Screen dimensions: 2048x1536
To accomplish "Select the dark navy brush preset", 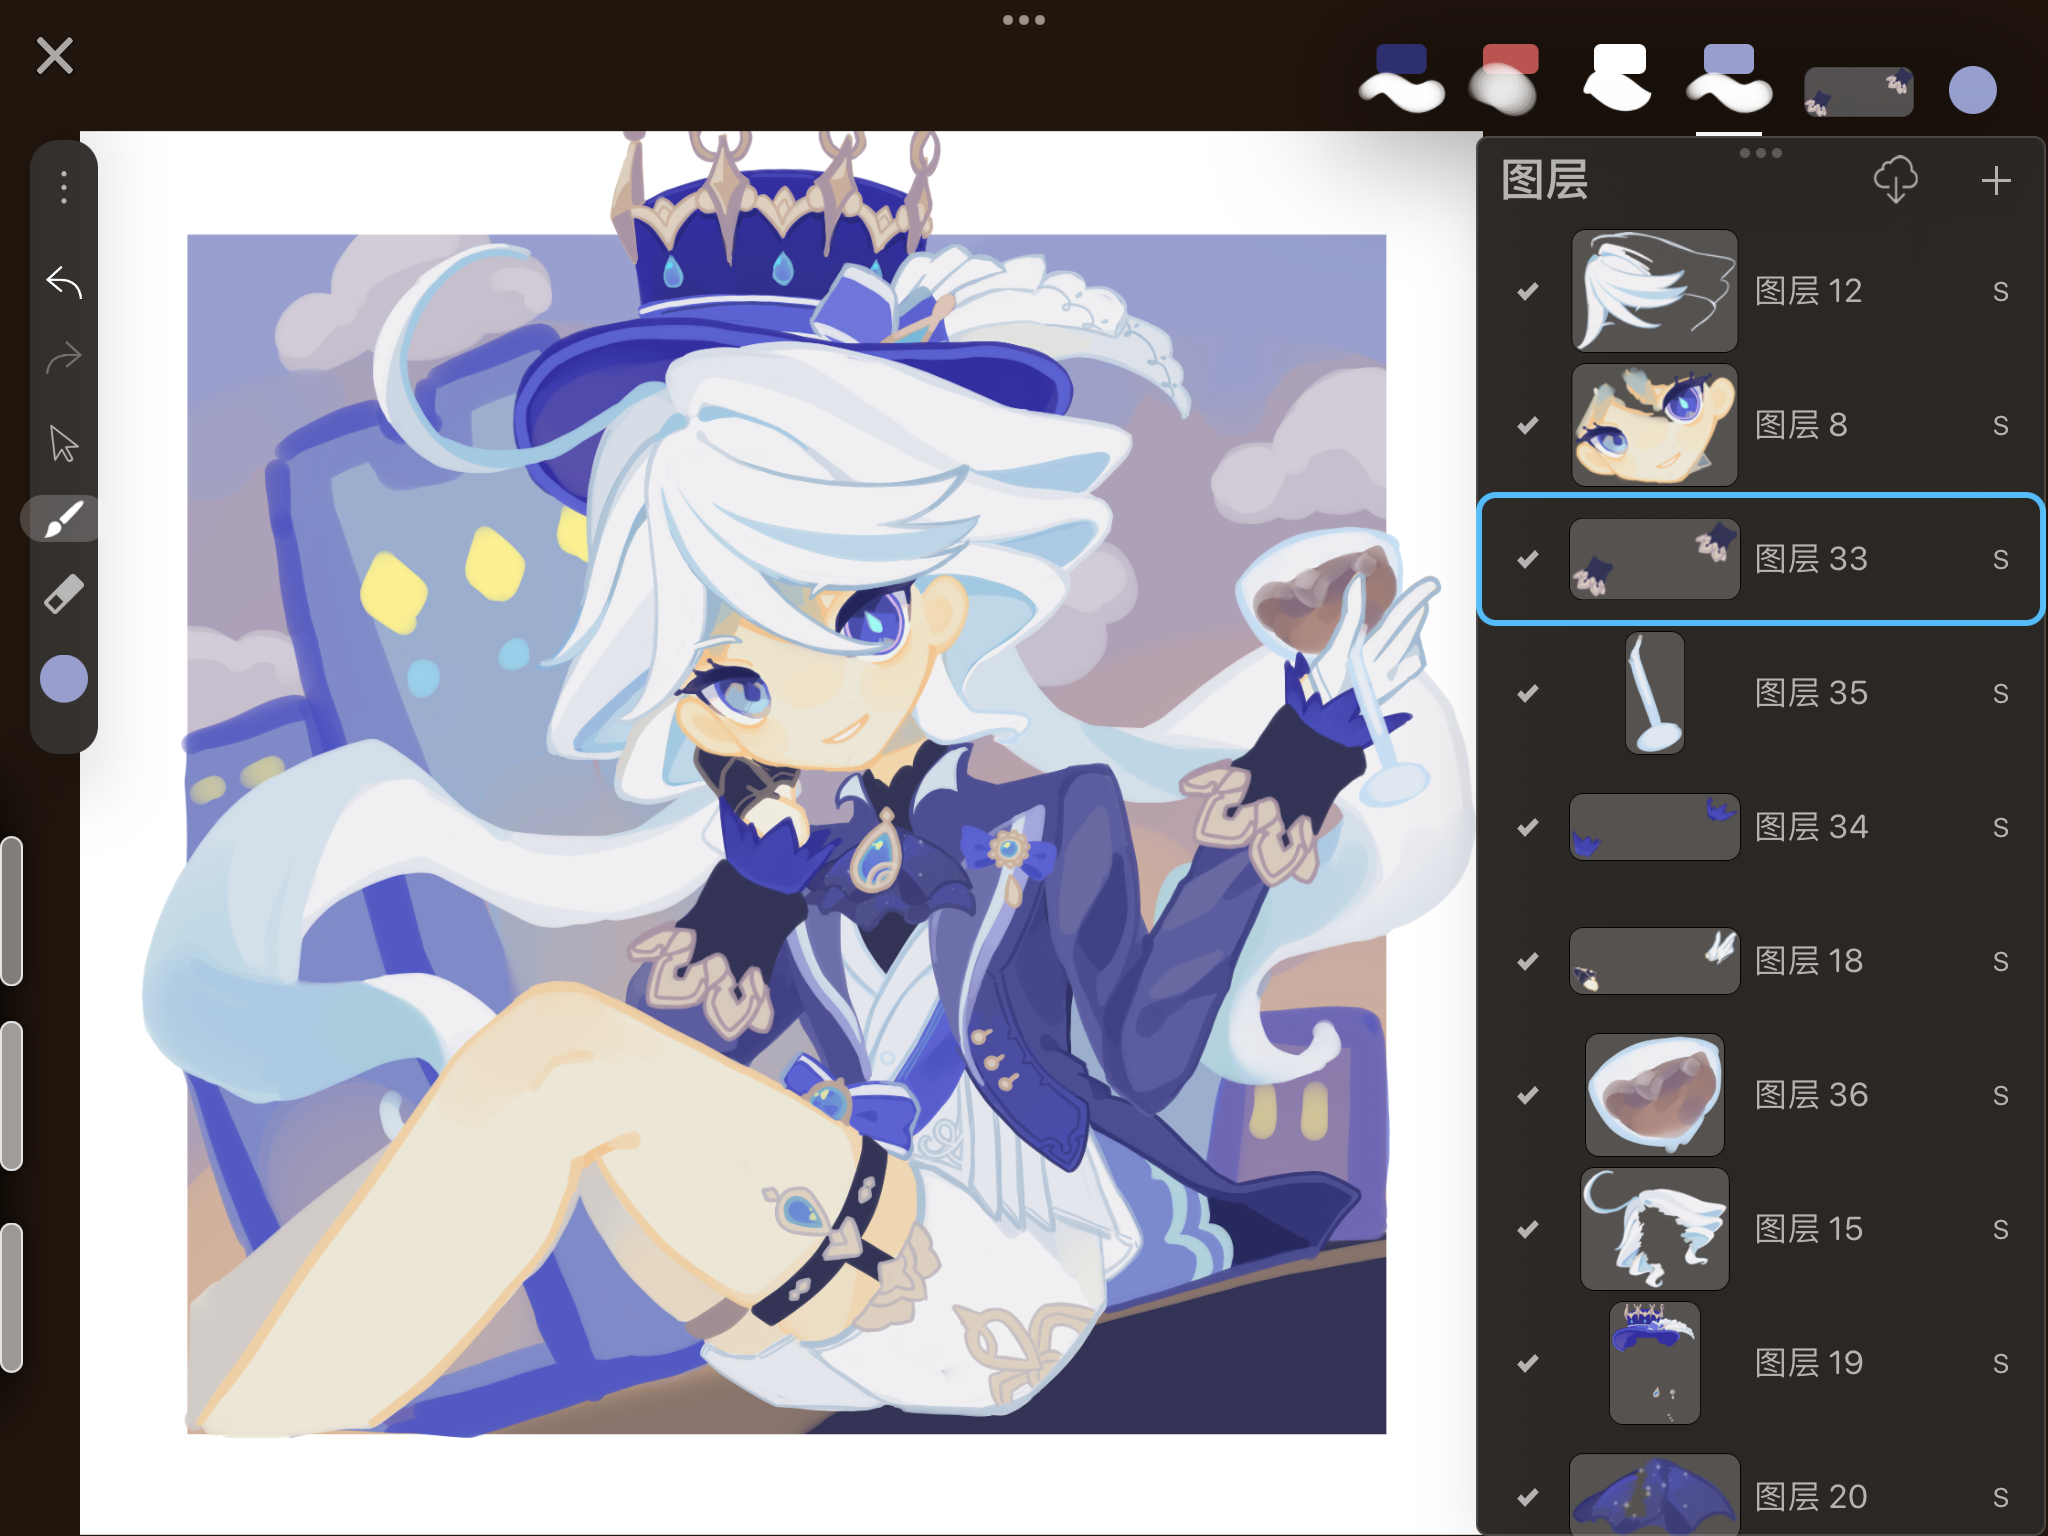I will (1401, 78).
